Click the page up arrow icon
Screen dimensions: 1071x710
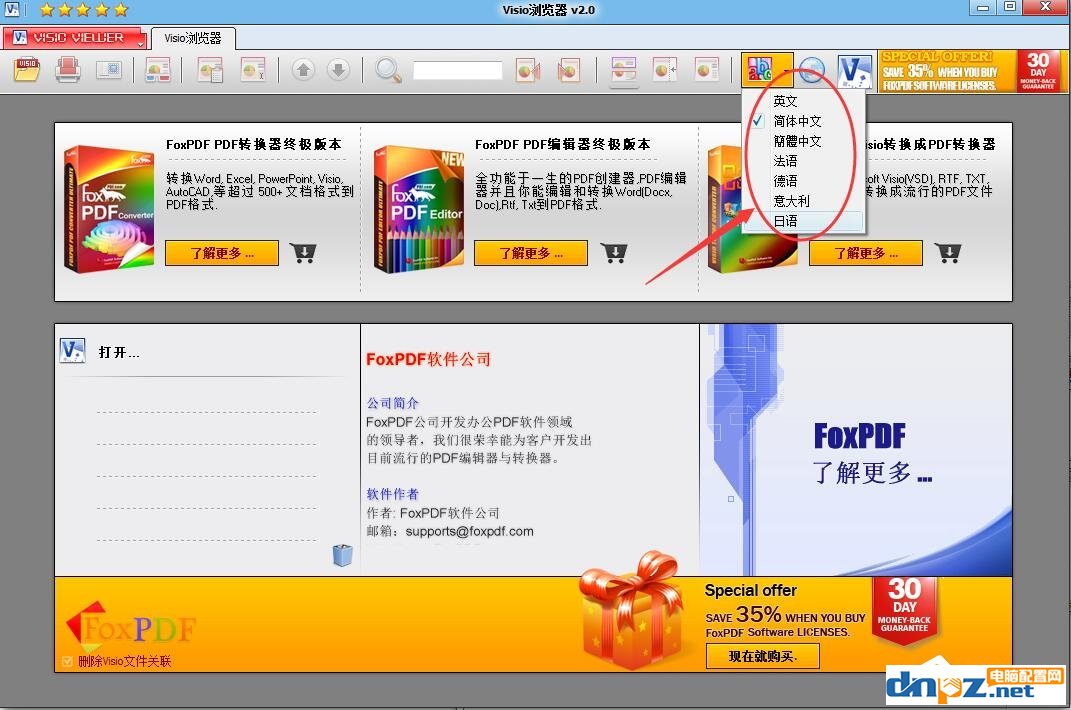pos(304,70)
